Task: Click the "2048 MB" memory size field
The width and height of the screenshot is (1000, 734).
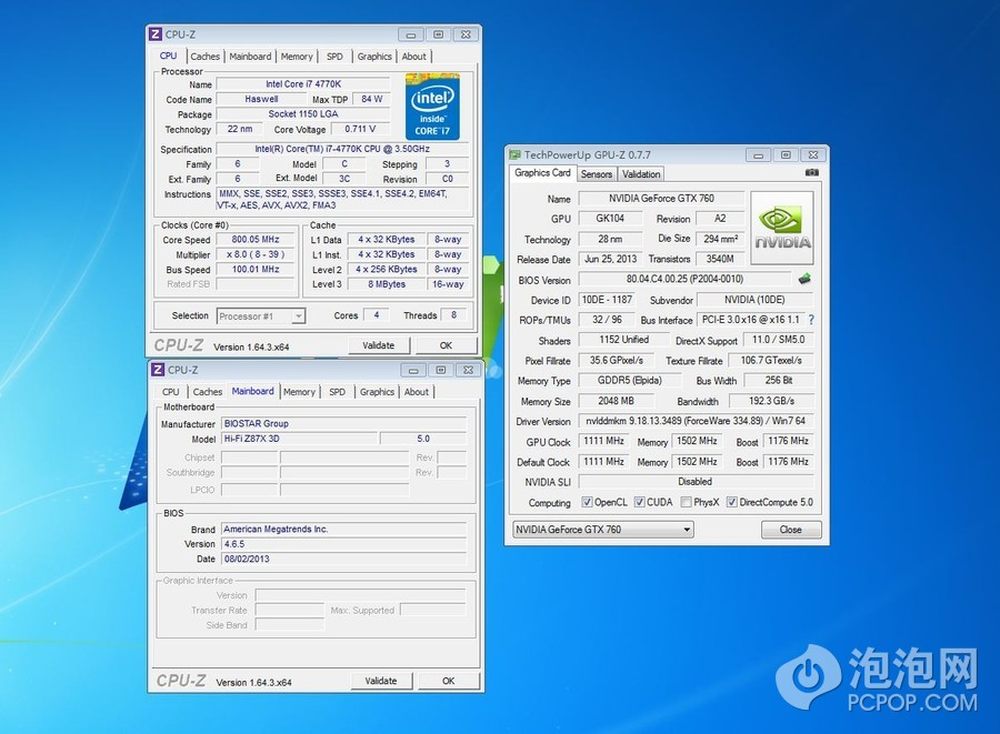Action: (616, 401)
